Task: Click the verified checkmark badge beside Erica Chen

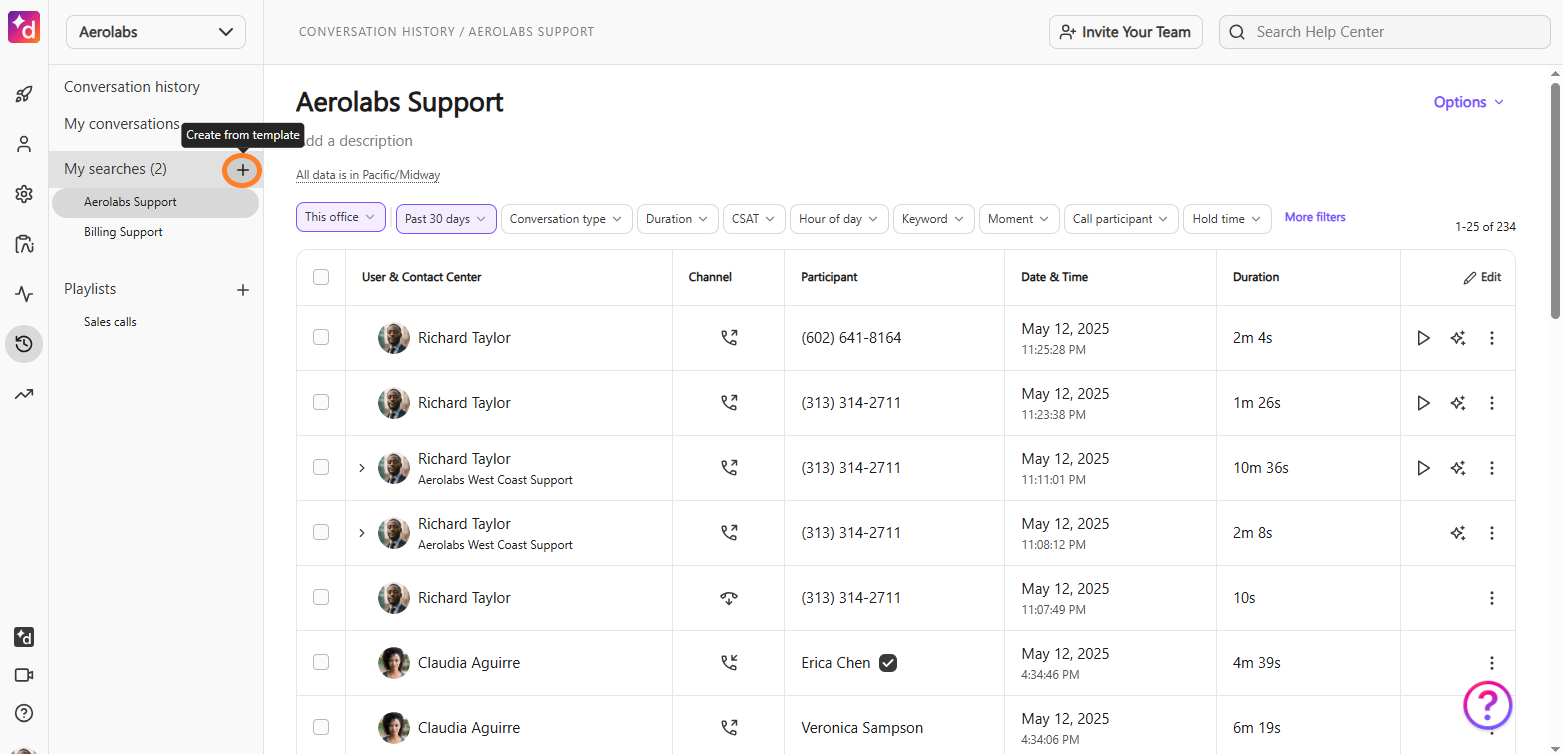Action: tap(888, 663)
